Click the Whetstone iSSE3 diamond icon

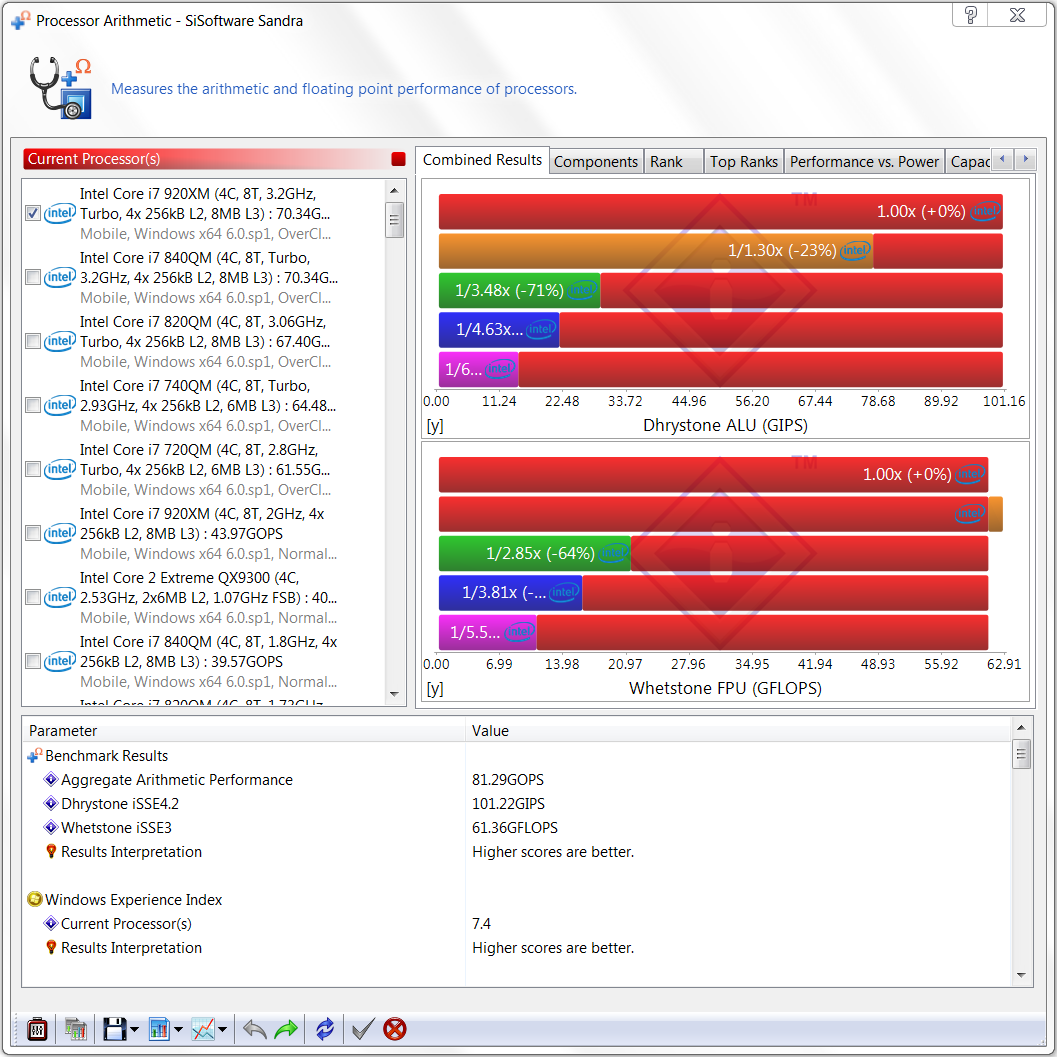click(x=51, y=827)
